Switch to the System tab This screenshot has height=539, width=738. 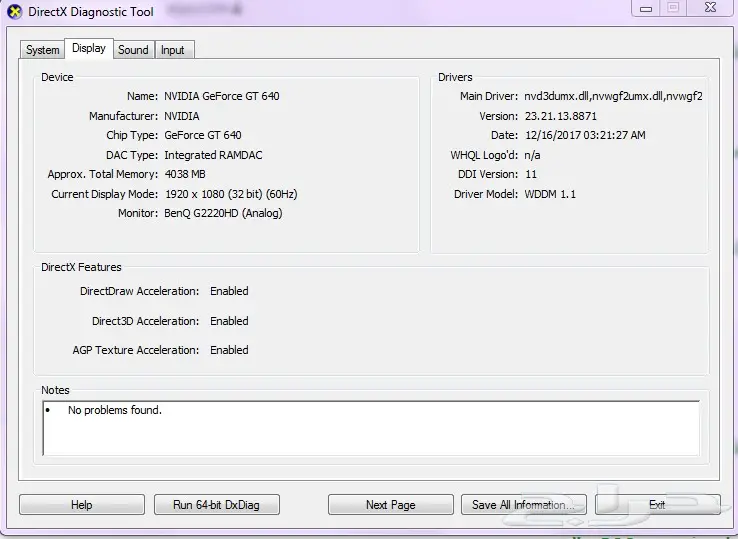[43, 50]
